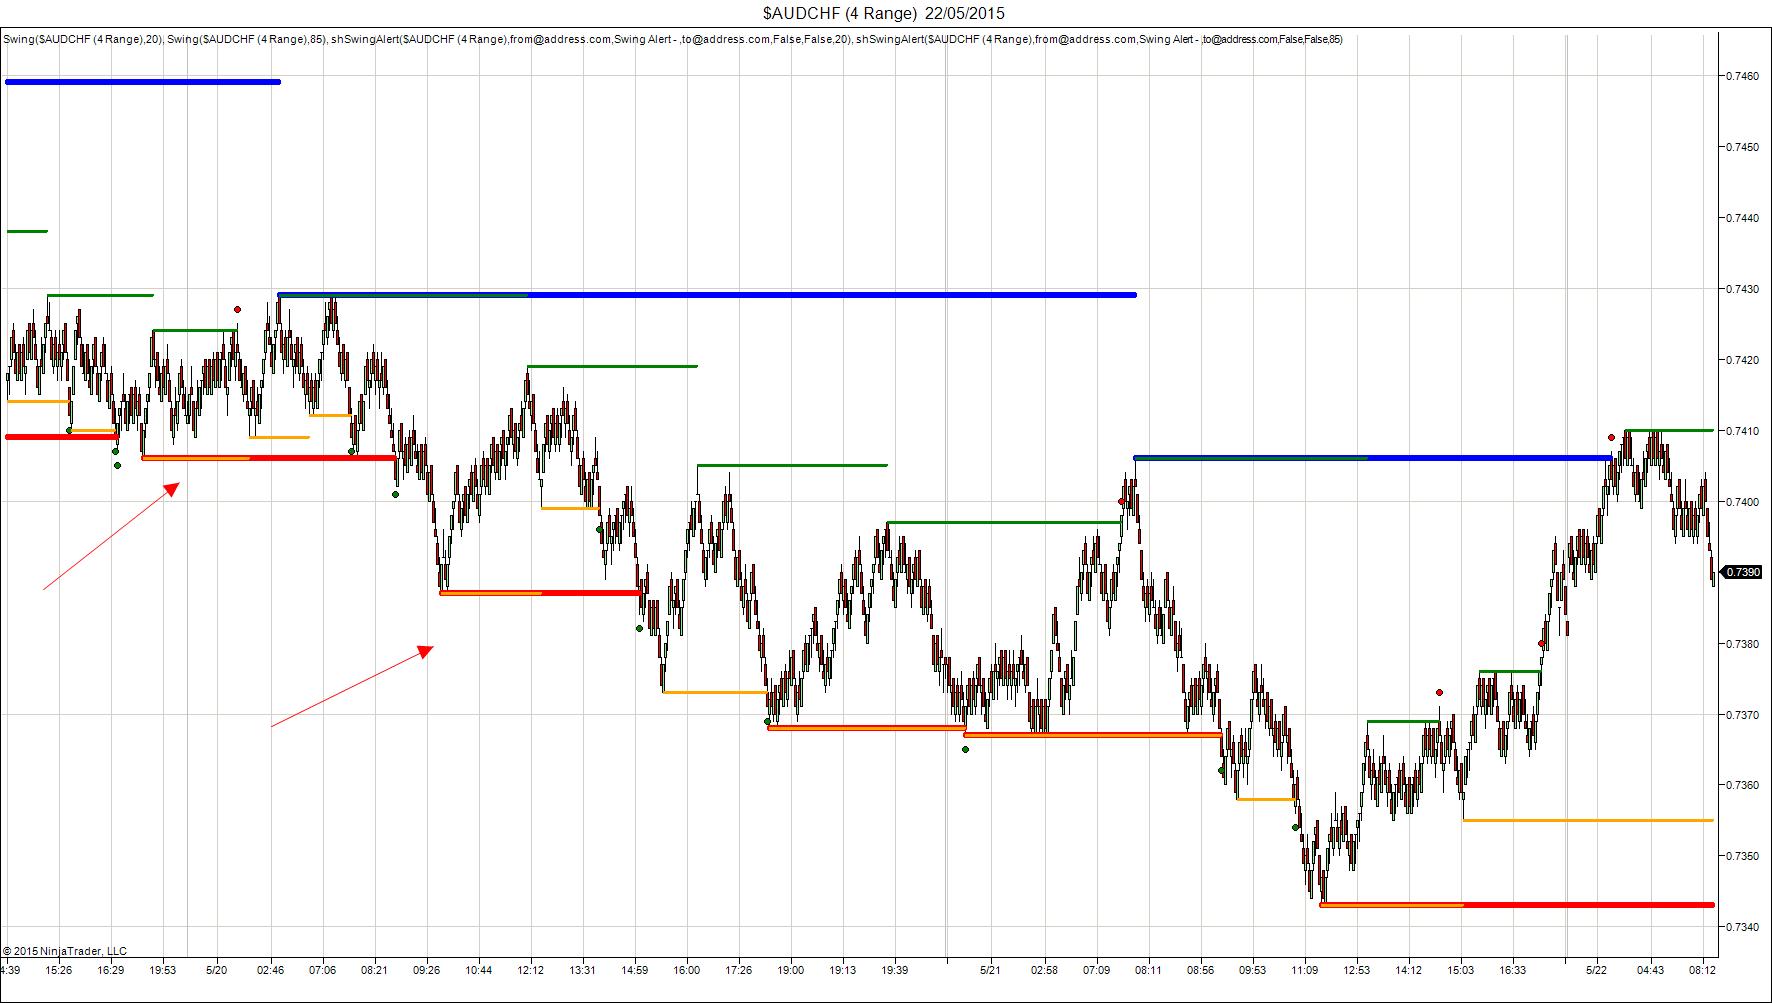
Task: Click the 5/22 date axis label
Action: (1597, 970)
